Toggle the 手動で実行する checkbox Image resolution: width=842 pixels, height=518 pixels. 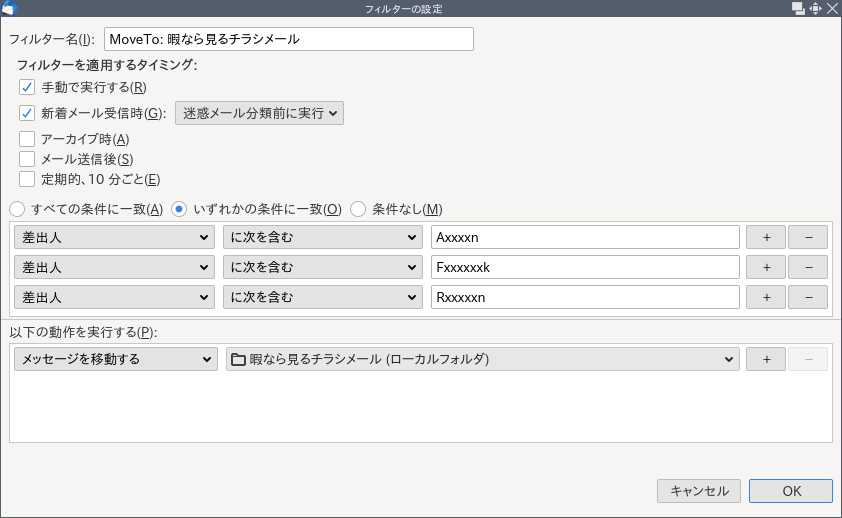click(27, 87)
